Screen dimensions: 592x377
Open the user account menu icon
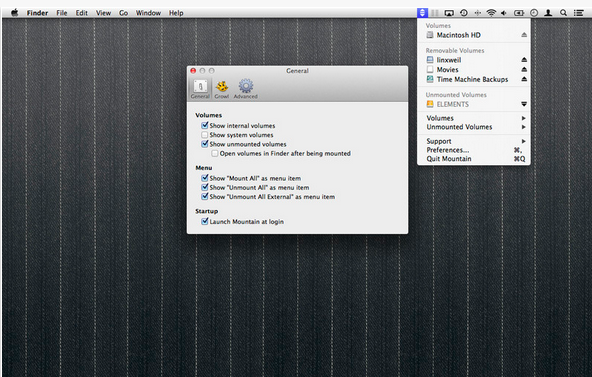click(548, 13)
